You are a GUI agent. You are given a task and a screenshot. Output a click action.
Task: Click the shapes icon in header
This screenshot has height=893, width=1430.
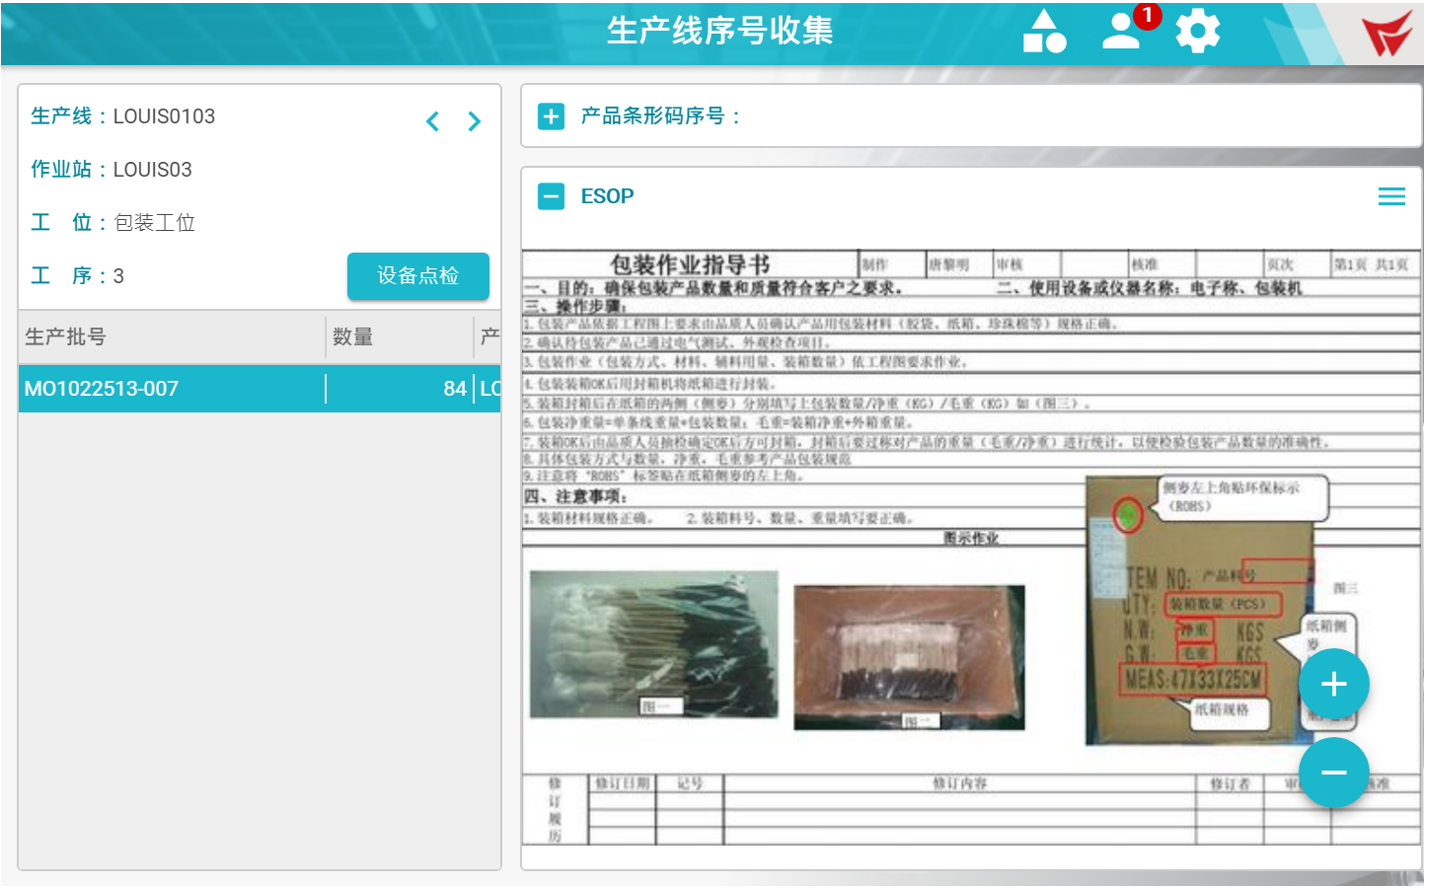[x=1044, y=31]
